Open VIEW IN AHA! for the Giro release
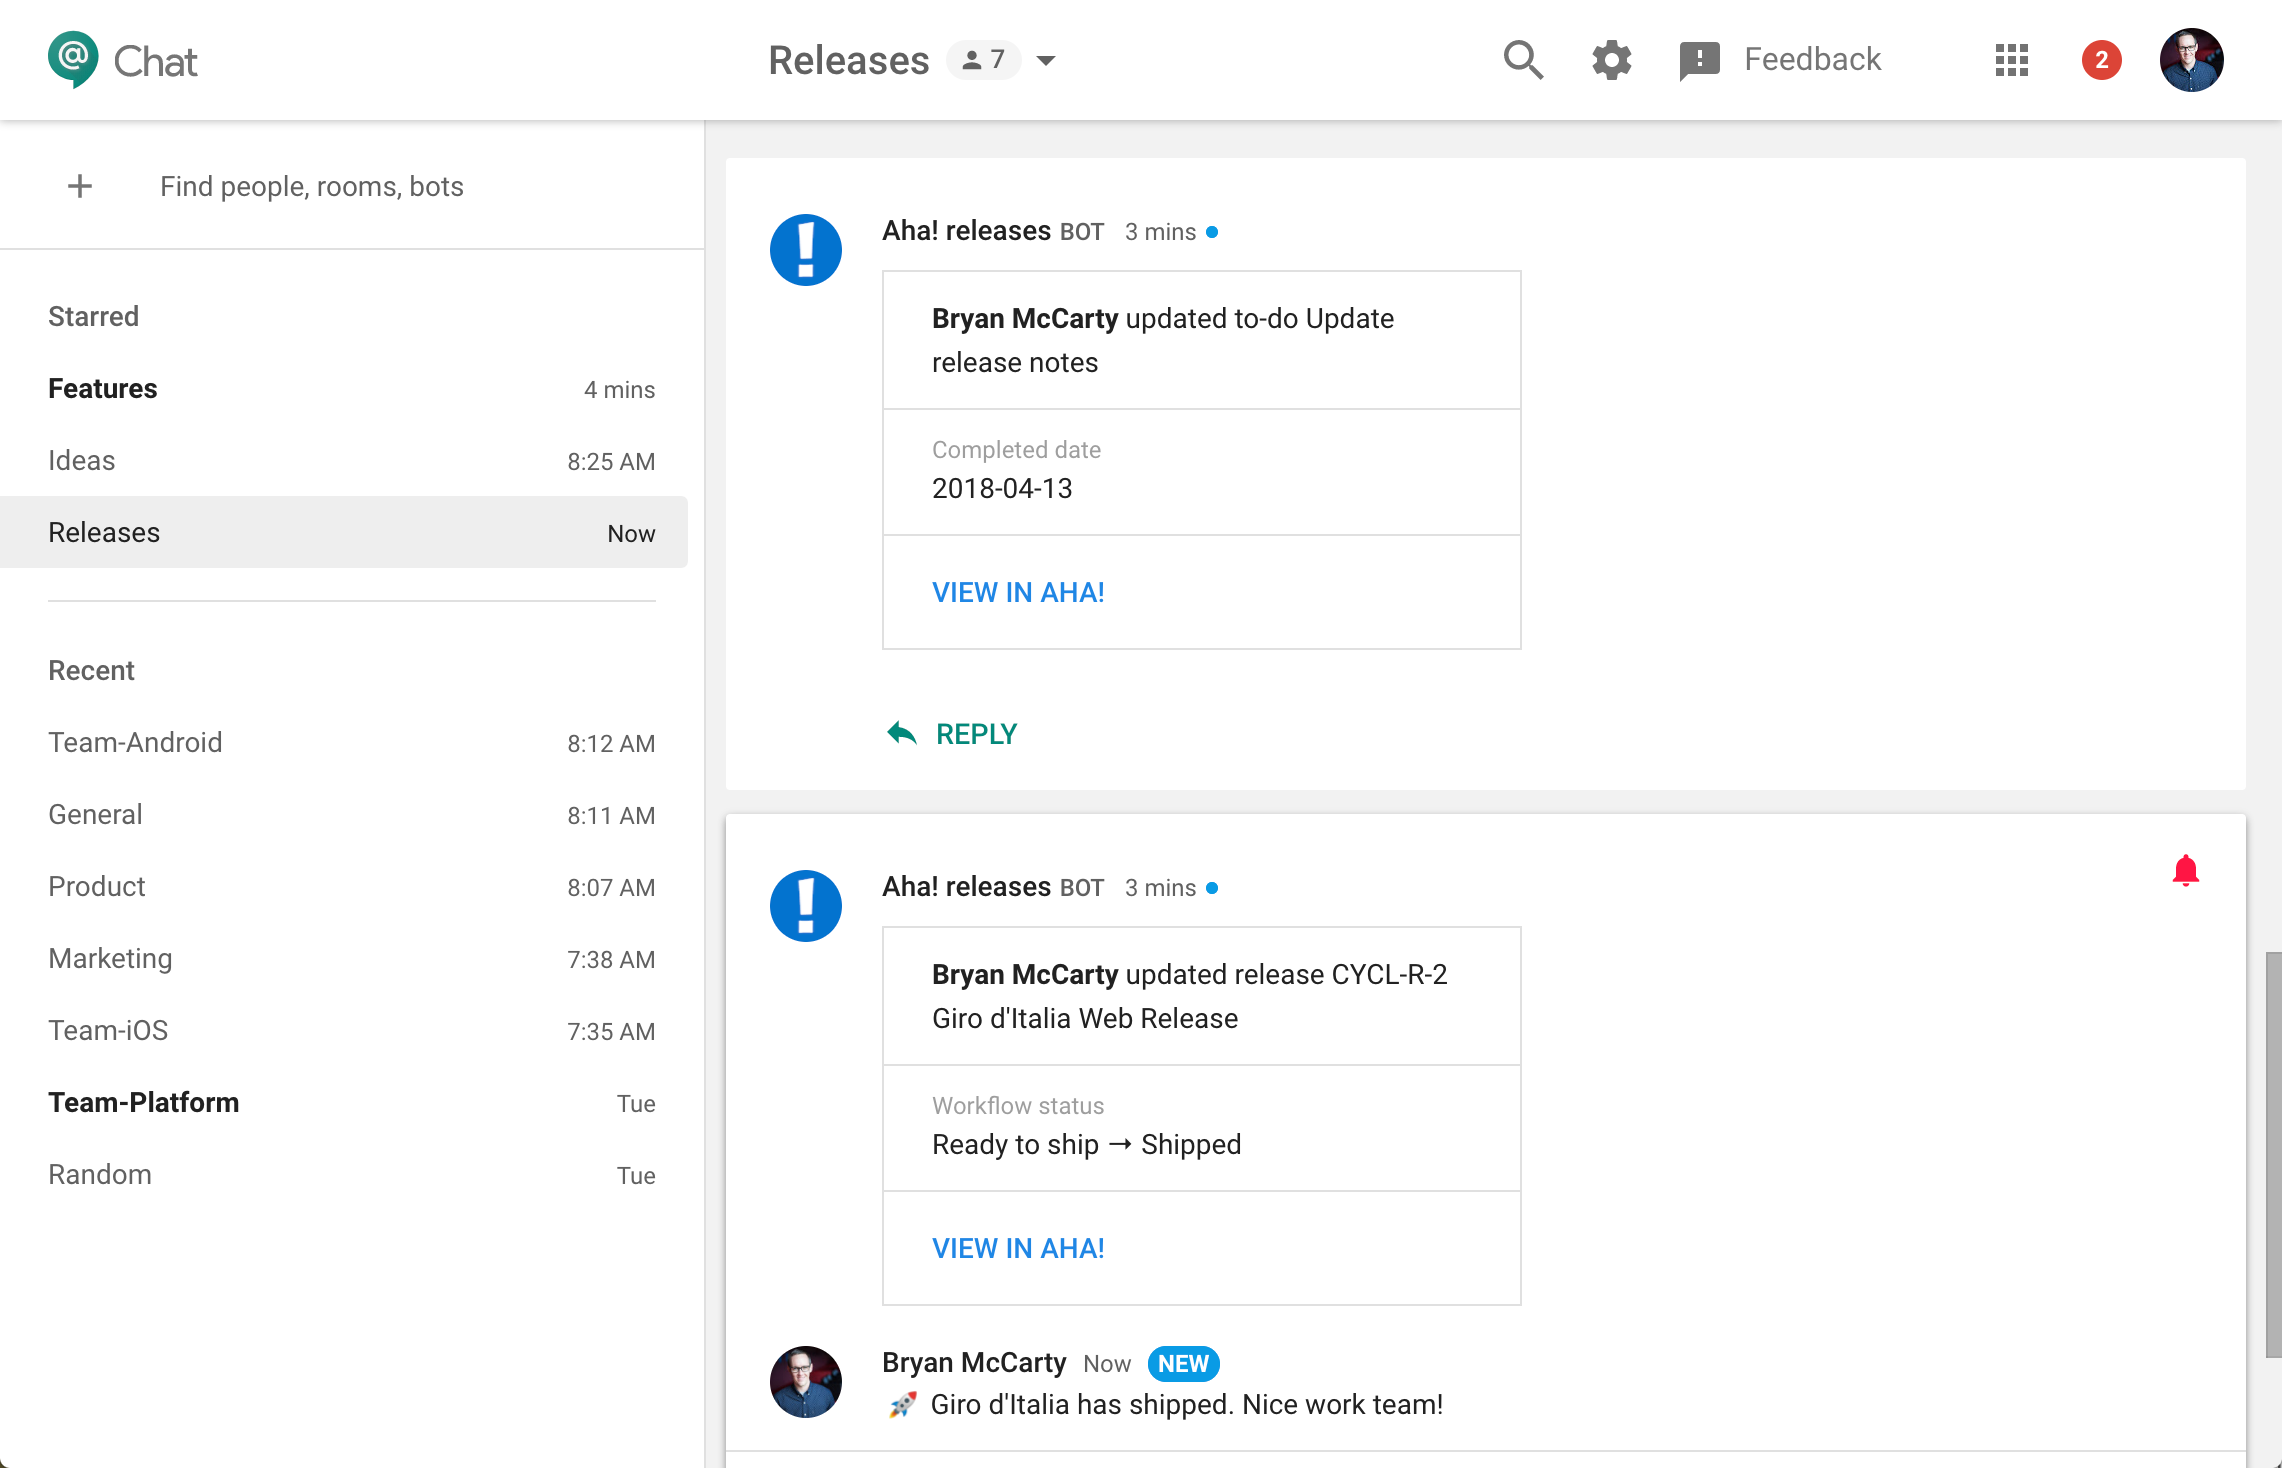The image size is (2282, 1468). pyautogui.click(x=1018, y=1248)
